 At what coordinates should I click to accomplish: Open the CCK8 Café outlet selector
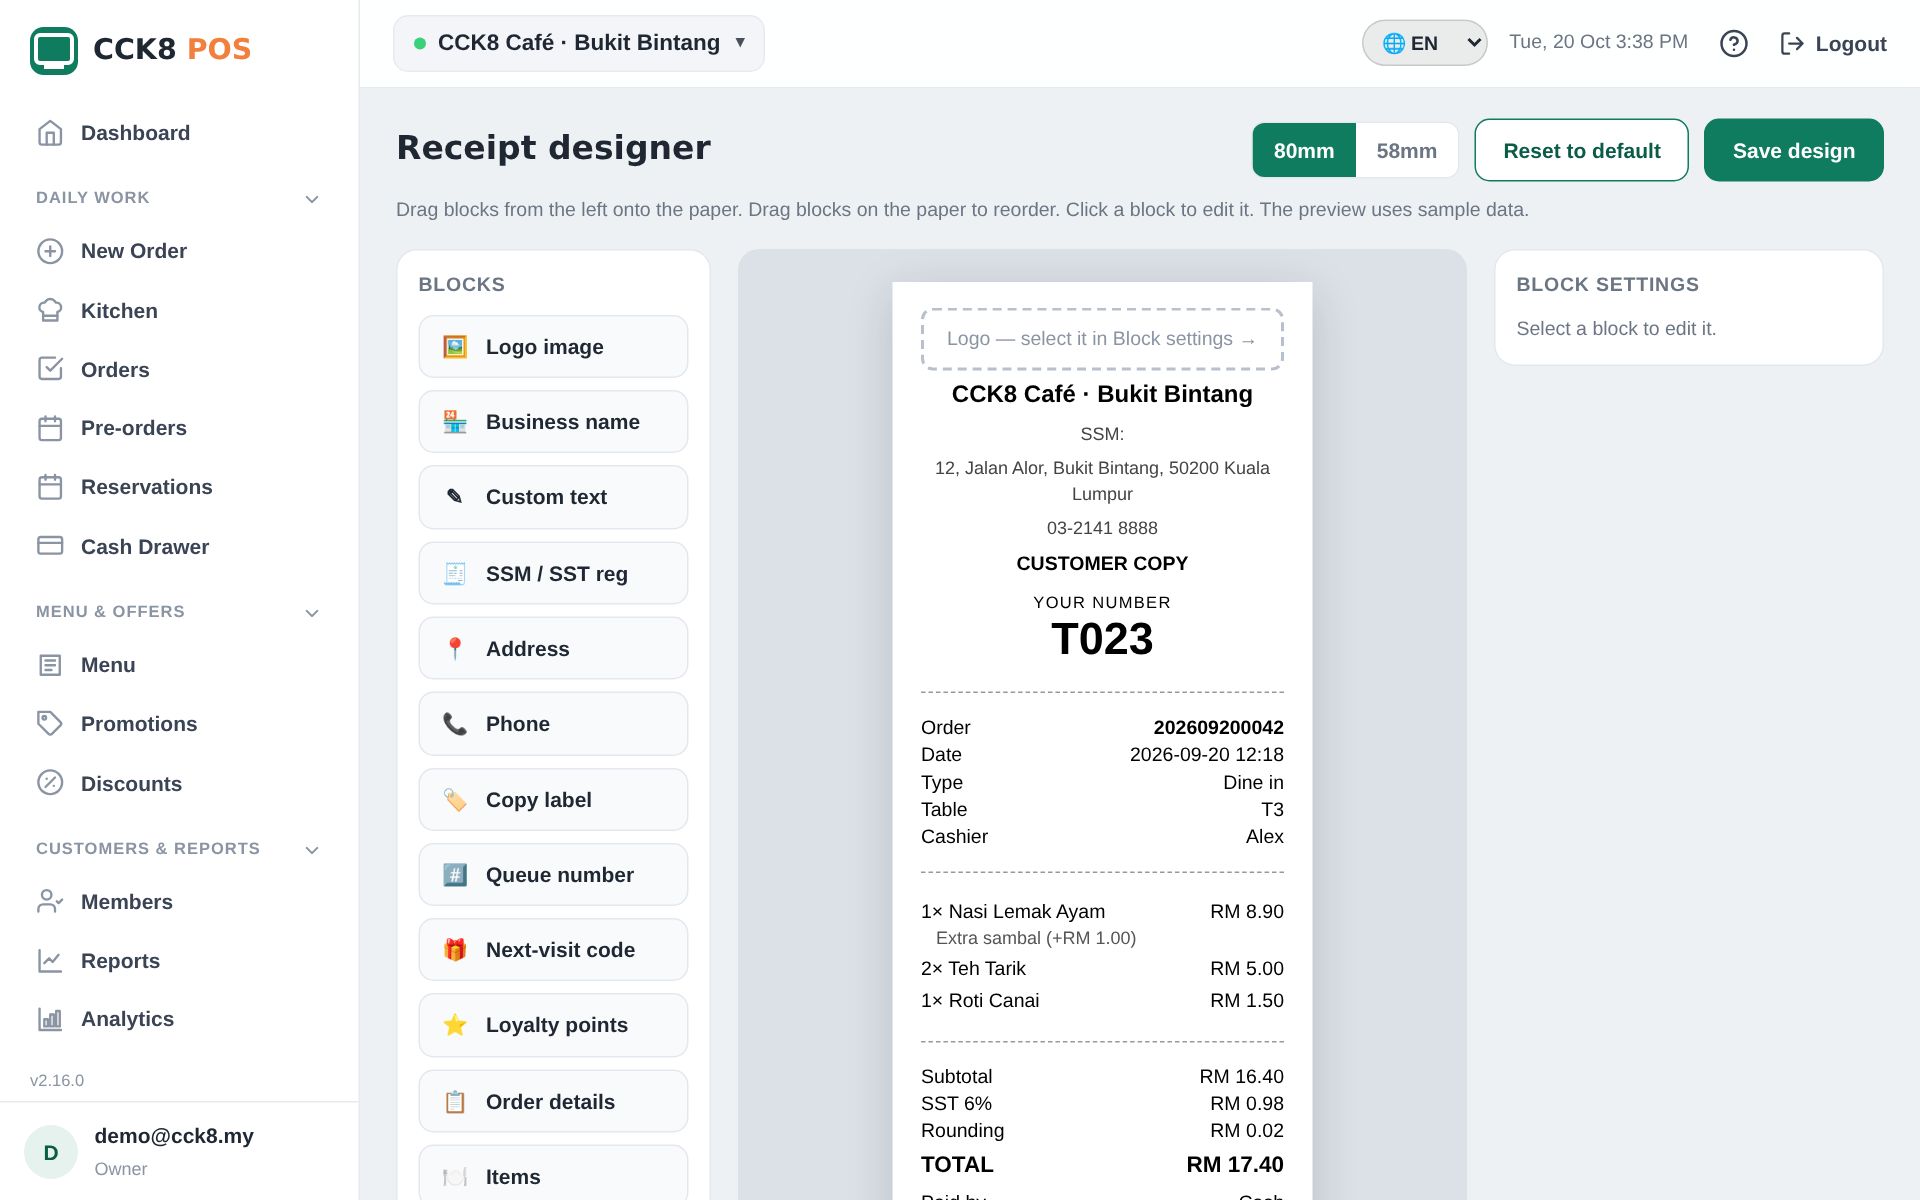click(x=579, y=44)
